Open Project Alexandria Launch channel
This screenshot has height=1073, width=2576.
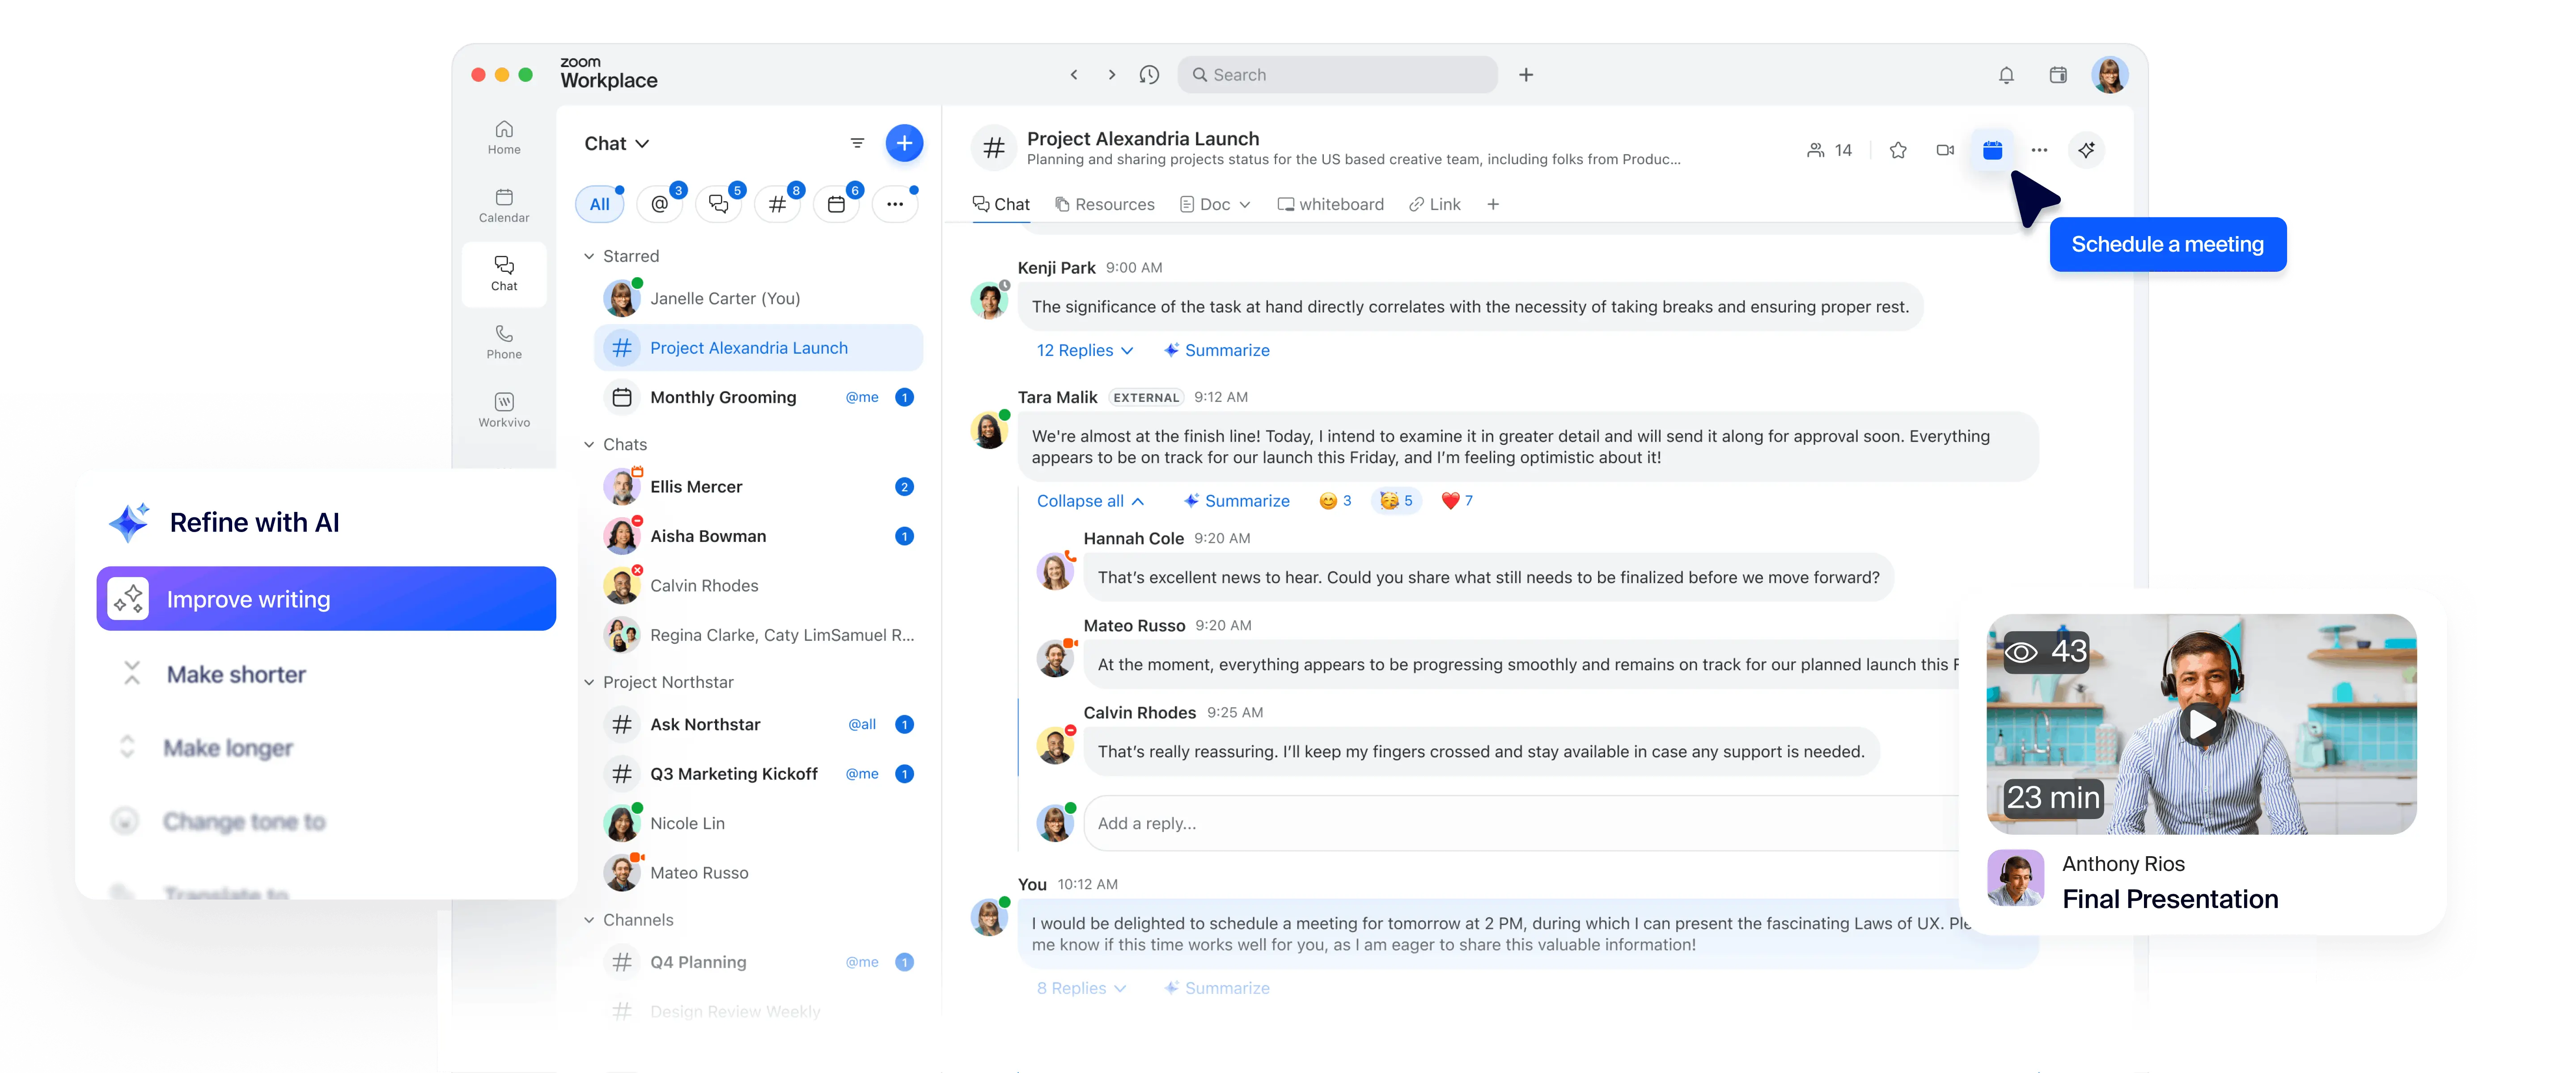[x=758, y=348]
